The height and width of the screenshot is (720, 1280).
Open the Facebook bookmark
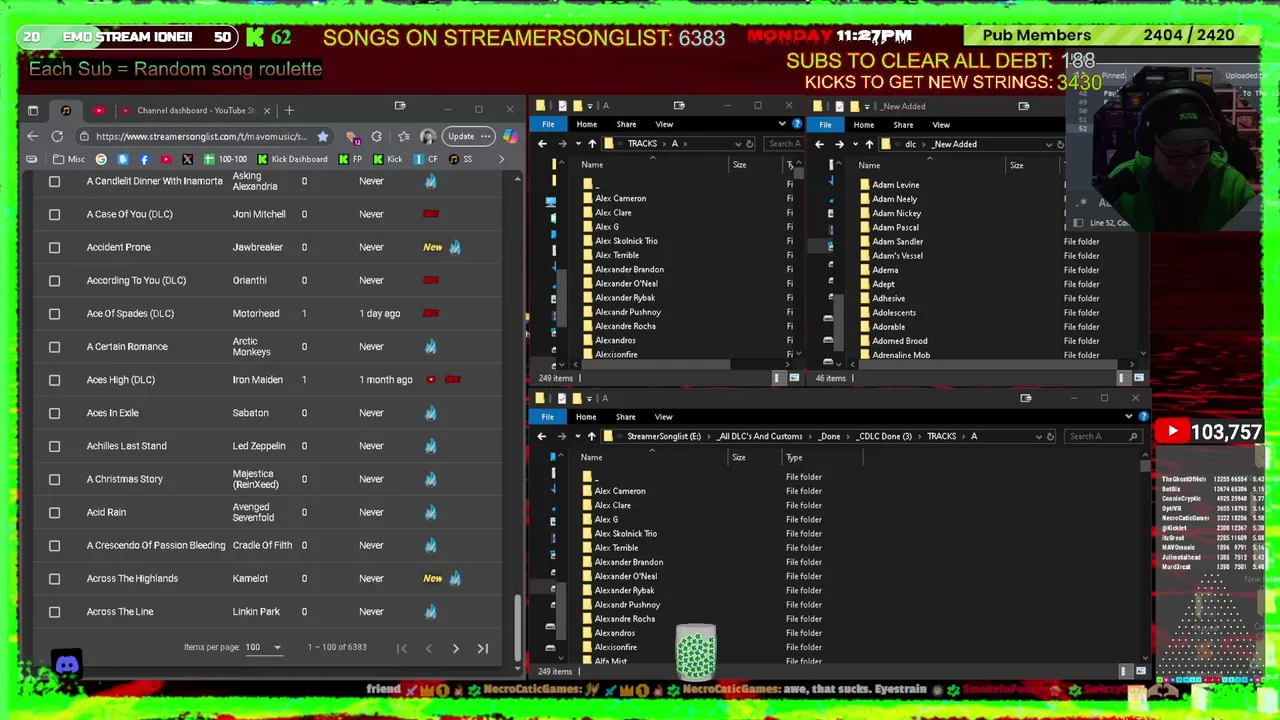pos(144,159)
